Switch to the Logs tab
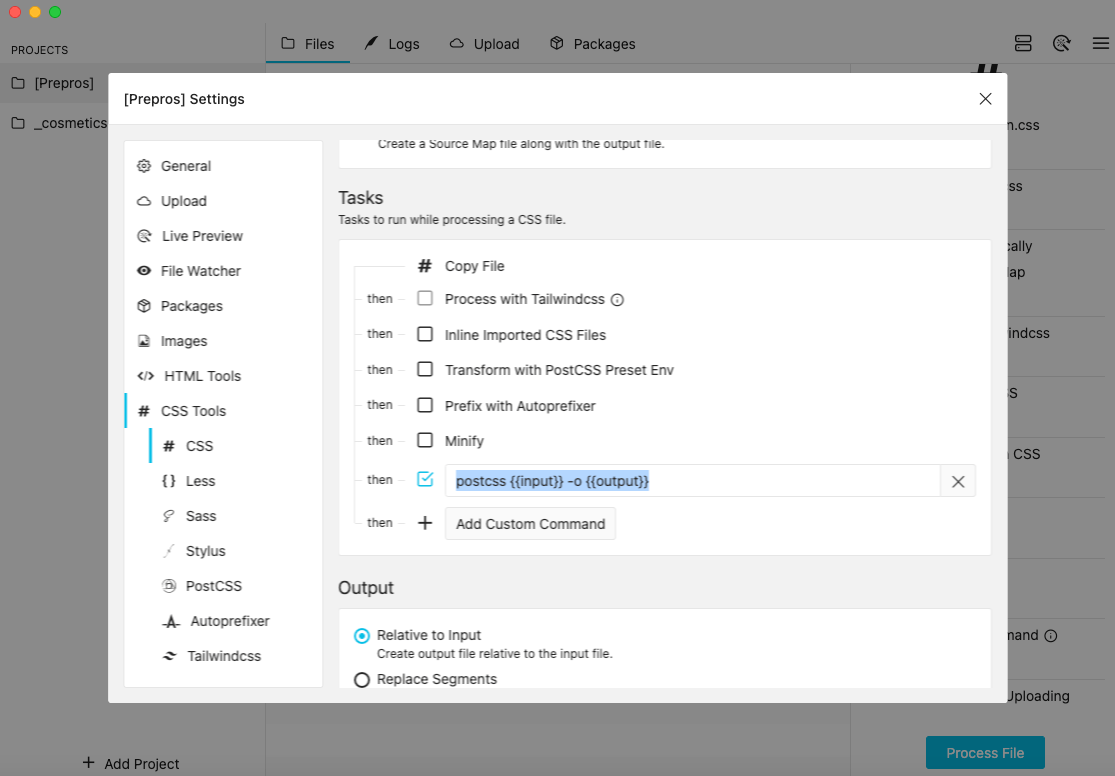1115x776 pixels. click(392, 44)
